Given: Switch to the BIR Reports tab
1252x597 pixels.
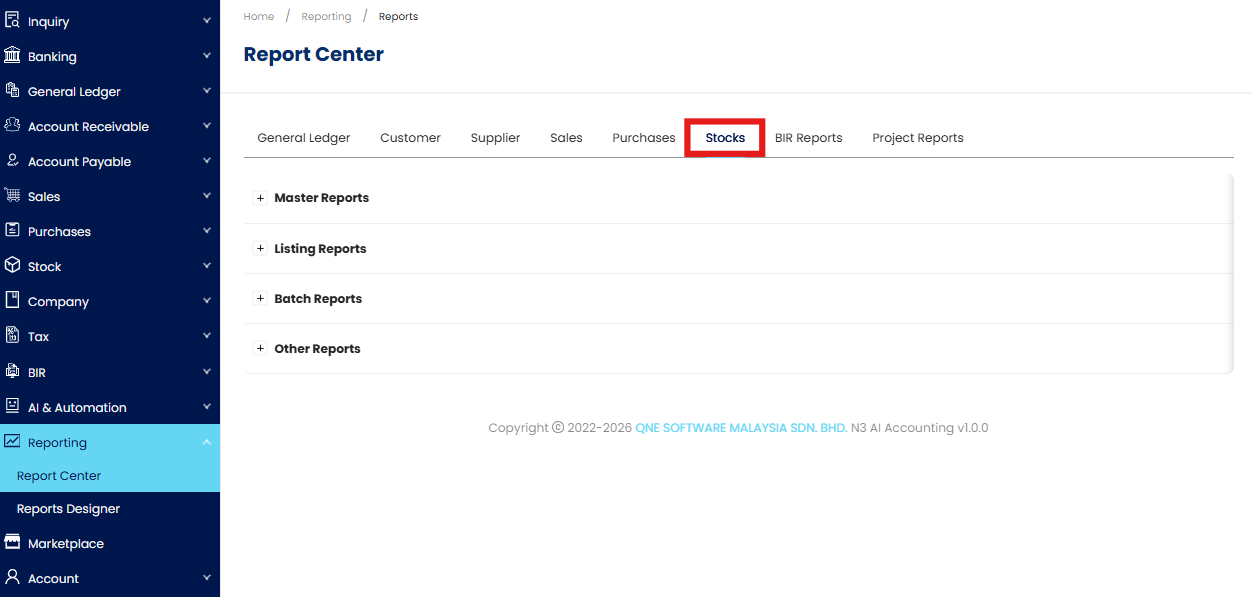Looking at the screenshot, I should [x=808, y=138].
